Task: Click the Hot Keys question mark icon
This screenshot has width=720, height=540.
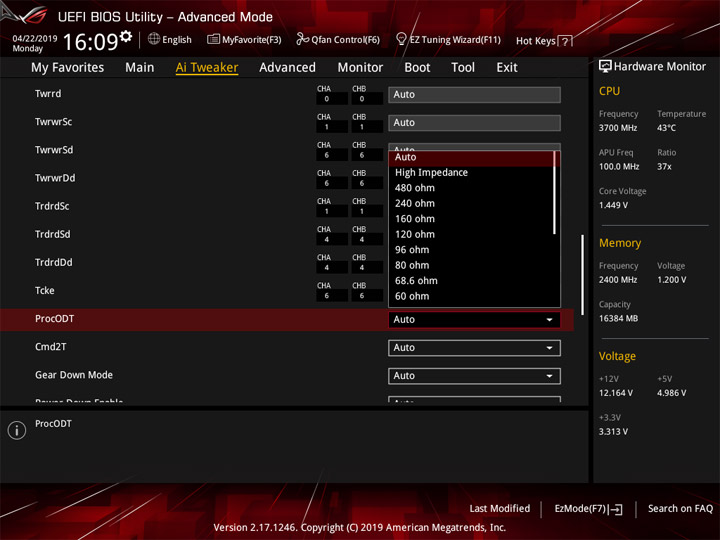Action: tap(565, 41)
